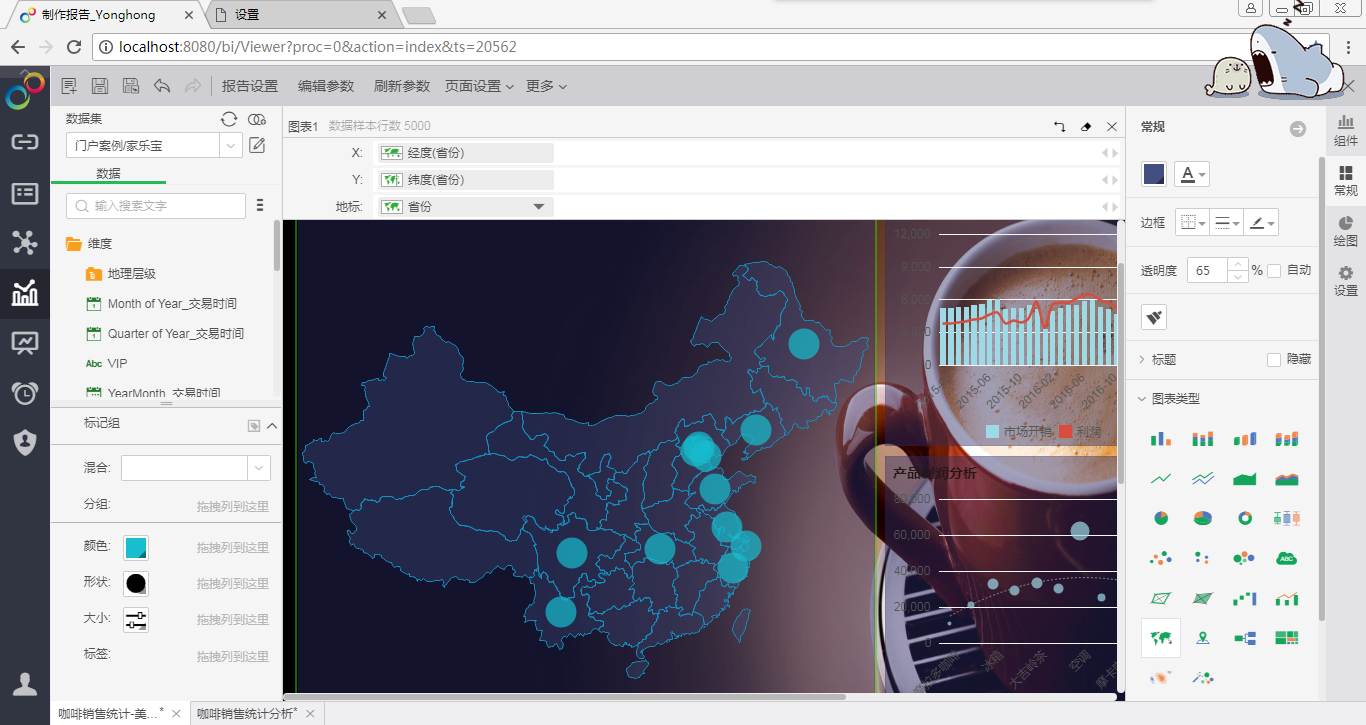Screen dimensions: 1366x725
Task: Select the treemap chart type icon
Action: coord(1286,638)
